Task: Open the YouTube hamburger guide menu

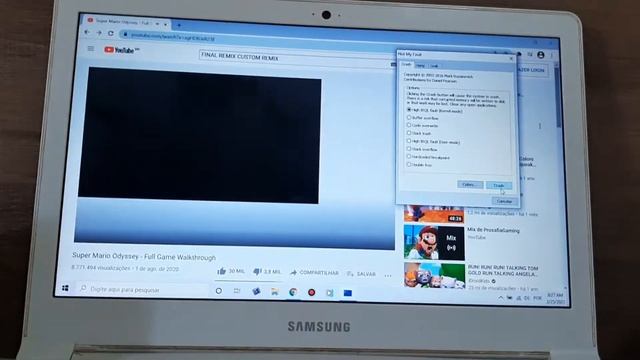Action: point(91,49)
